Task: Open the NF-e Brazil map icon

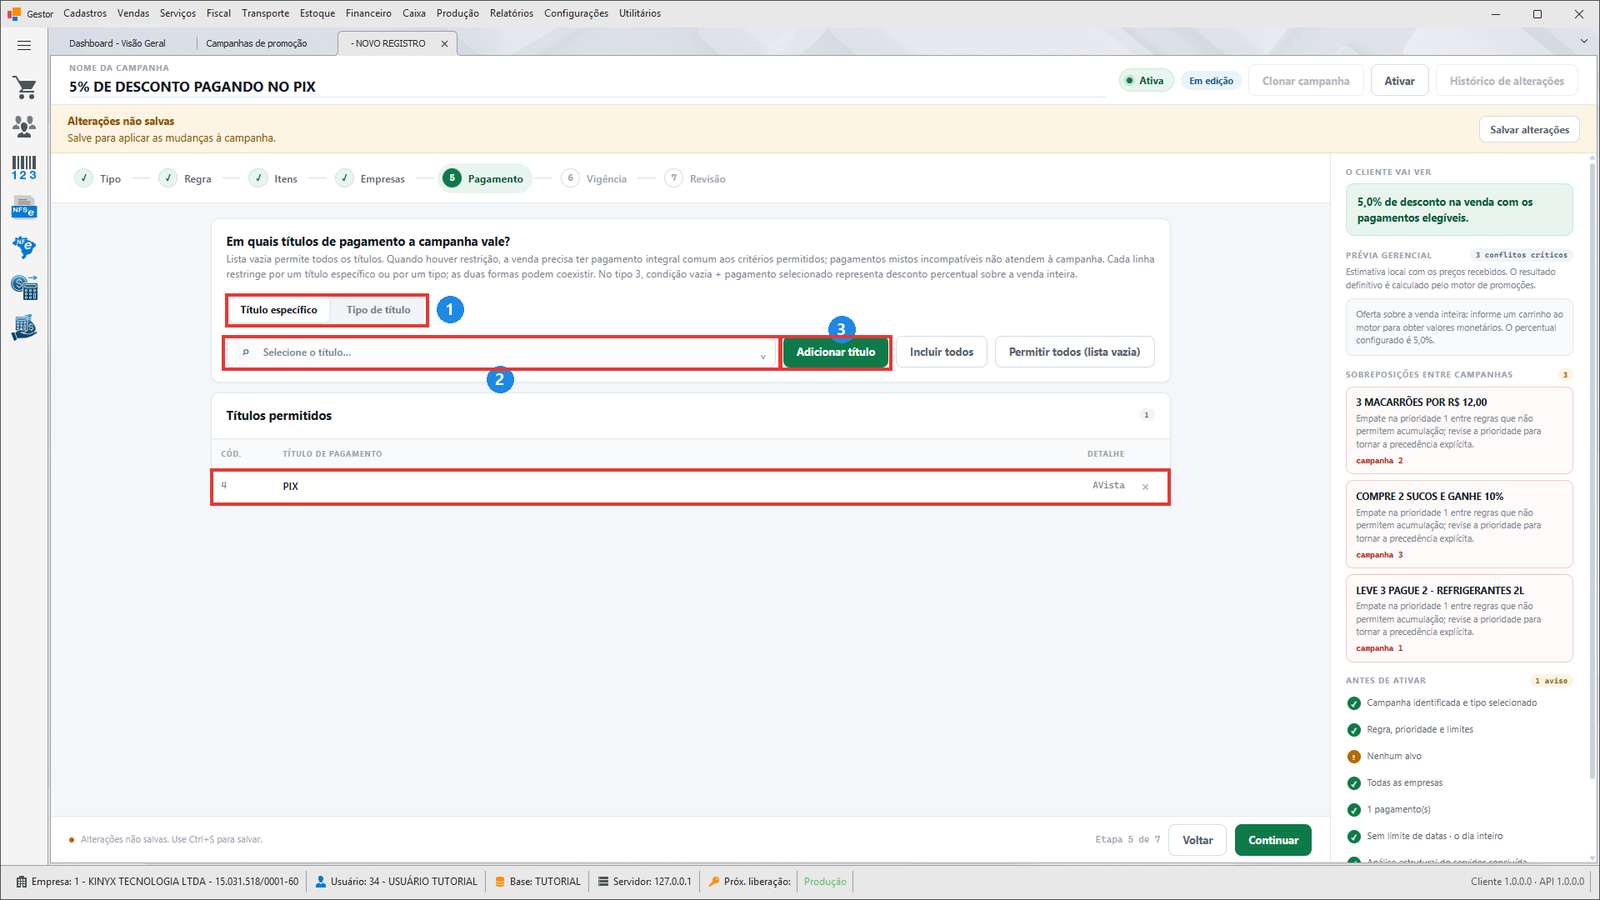Action: (x=24, y=247)
